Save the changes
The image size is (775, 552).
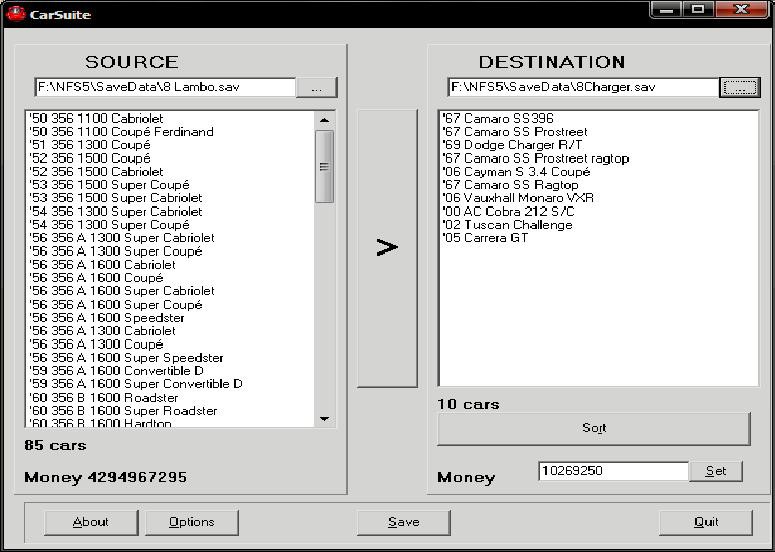tap(403, 522)
